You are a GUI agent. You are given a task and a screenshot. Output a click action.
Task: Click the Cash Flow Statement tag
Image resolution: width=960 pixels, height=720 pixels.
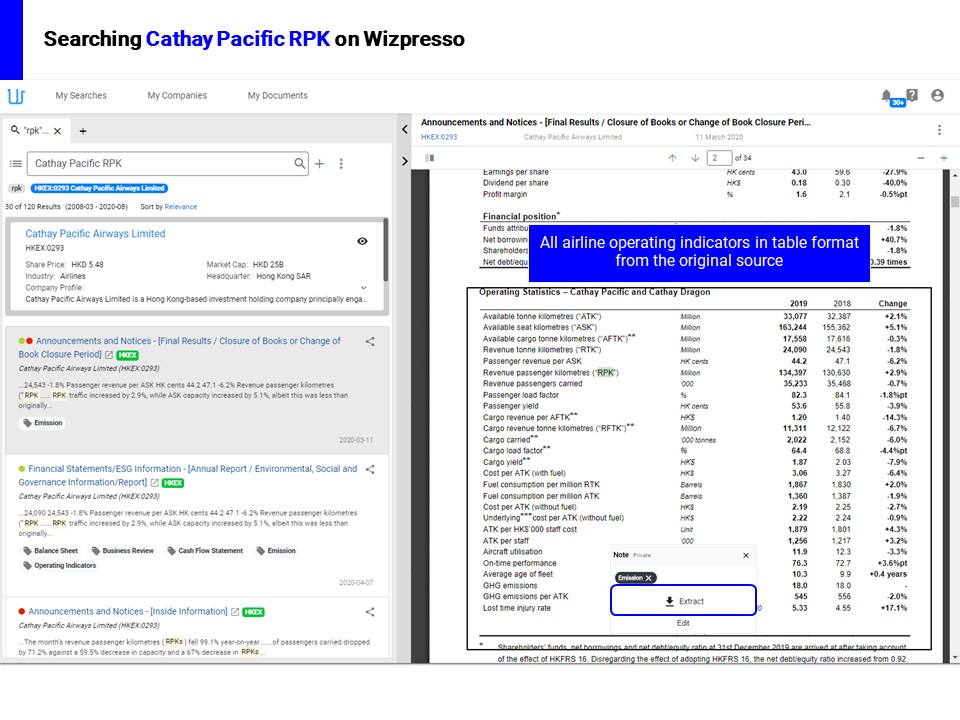[x=205, y=551]
